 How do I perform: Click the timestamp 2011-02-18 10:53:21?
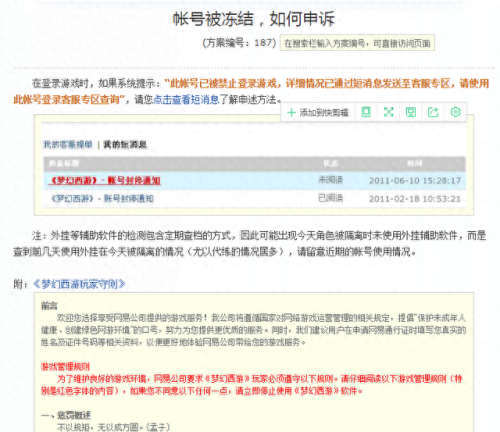tap(415, 199)
